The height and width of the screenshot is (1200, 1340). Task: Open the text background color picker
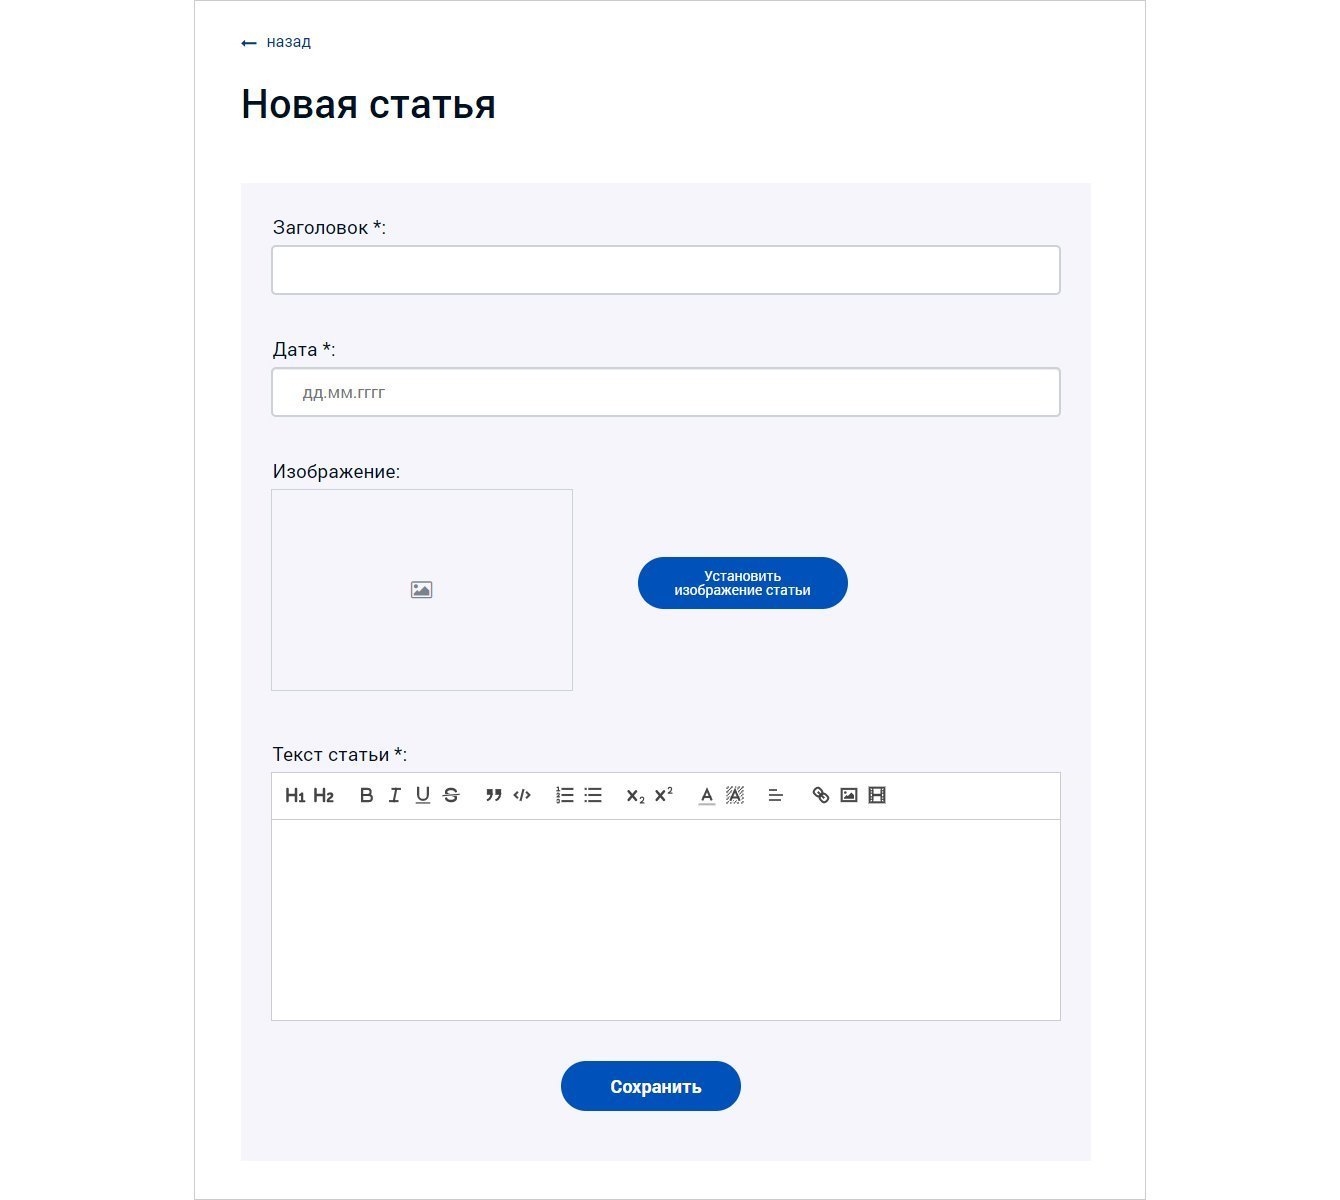pos(735,796)
